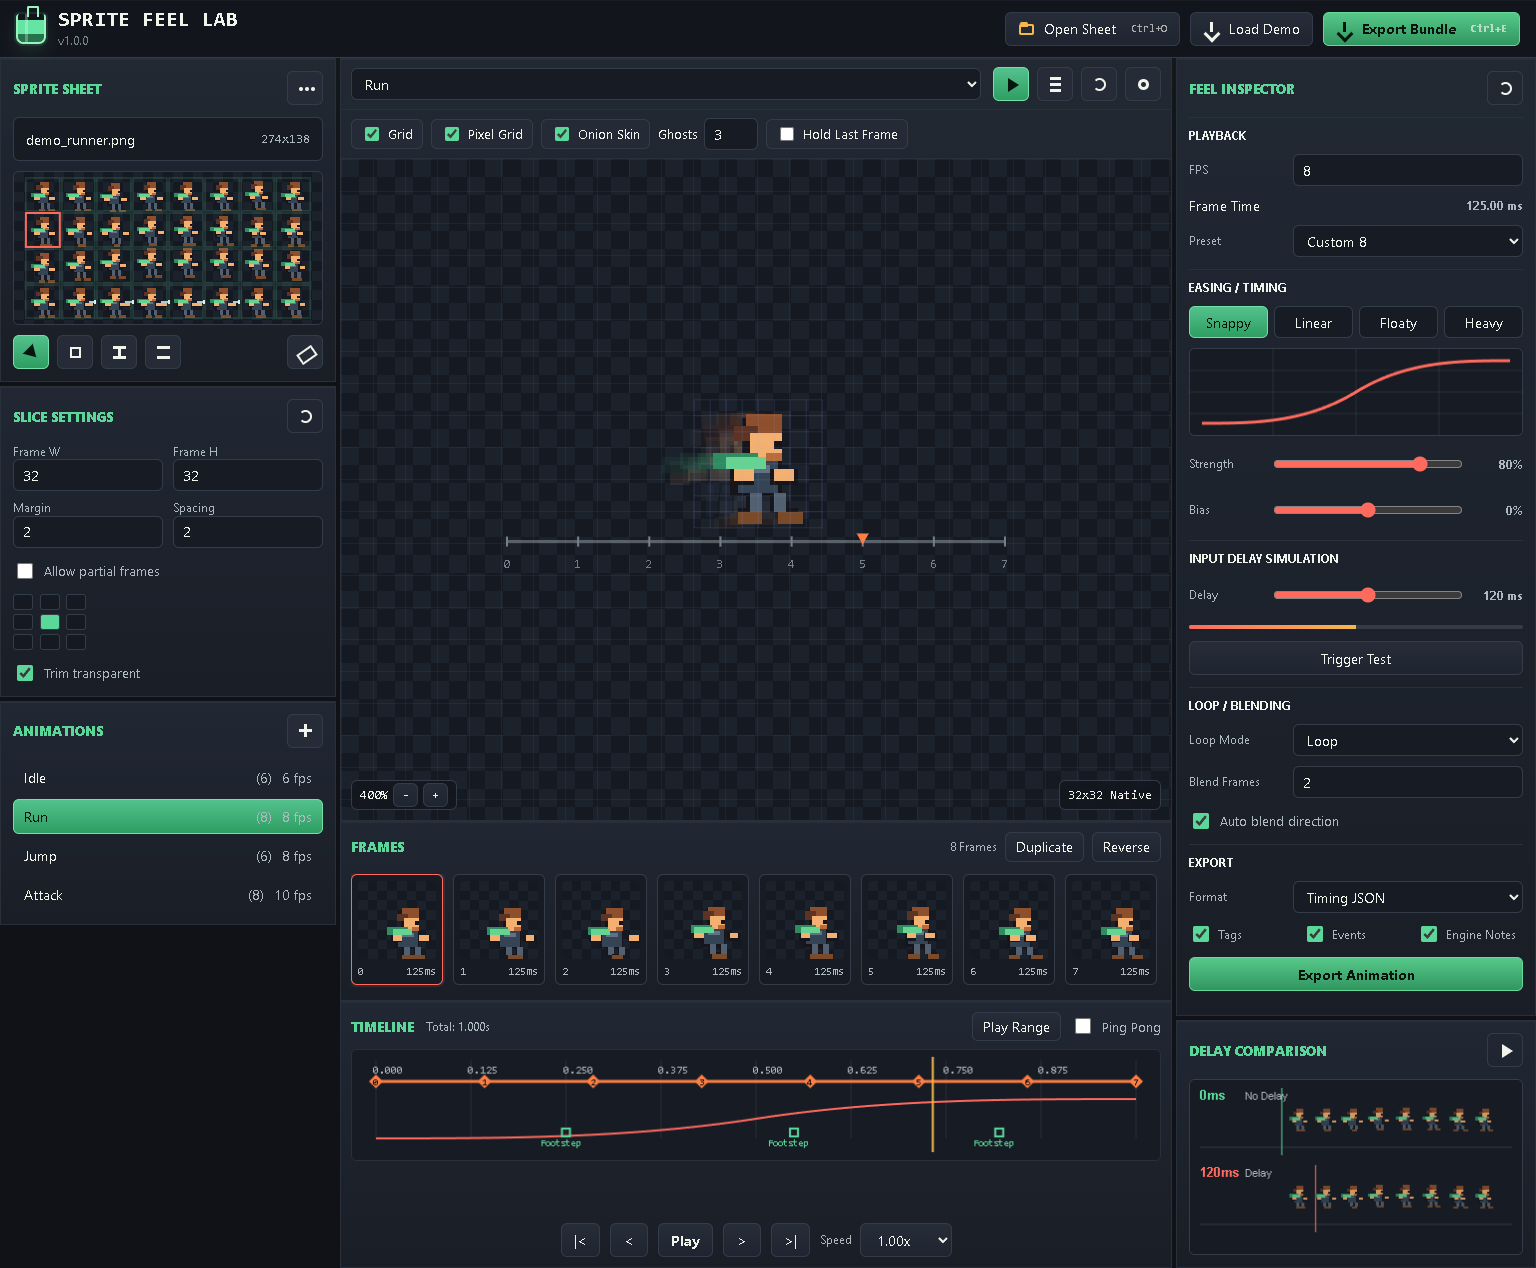
Task: Select the row slice tool icon
Action: [x=163, y=352]
